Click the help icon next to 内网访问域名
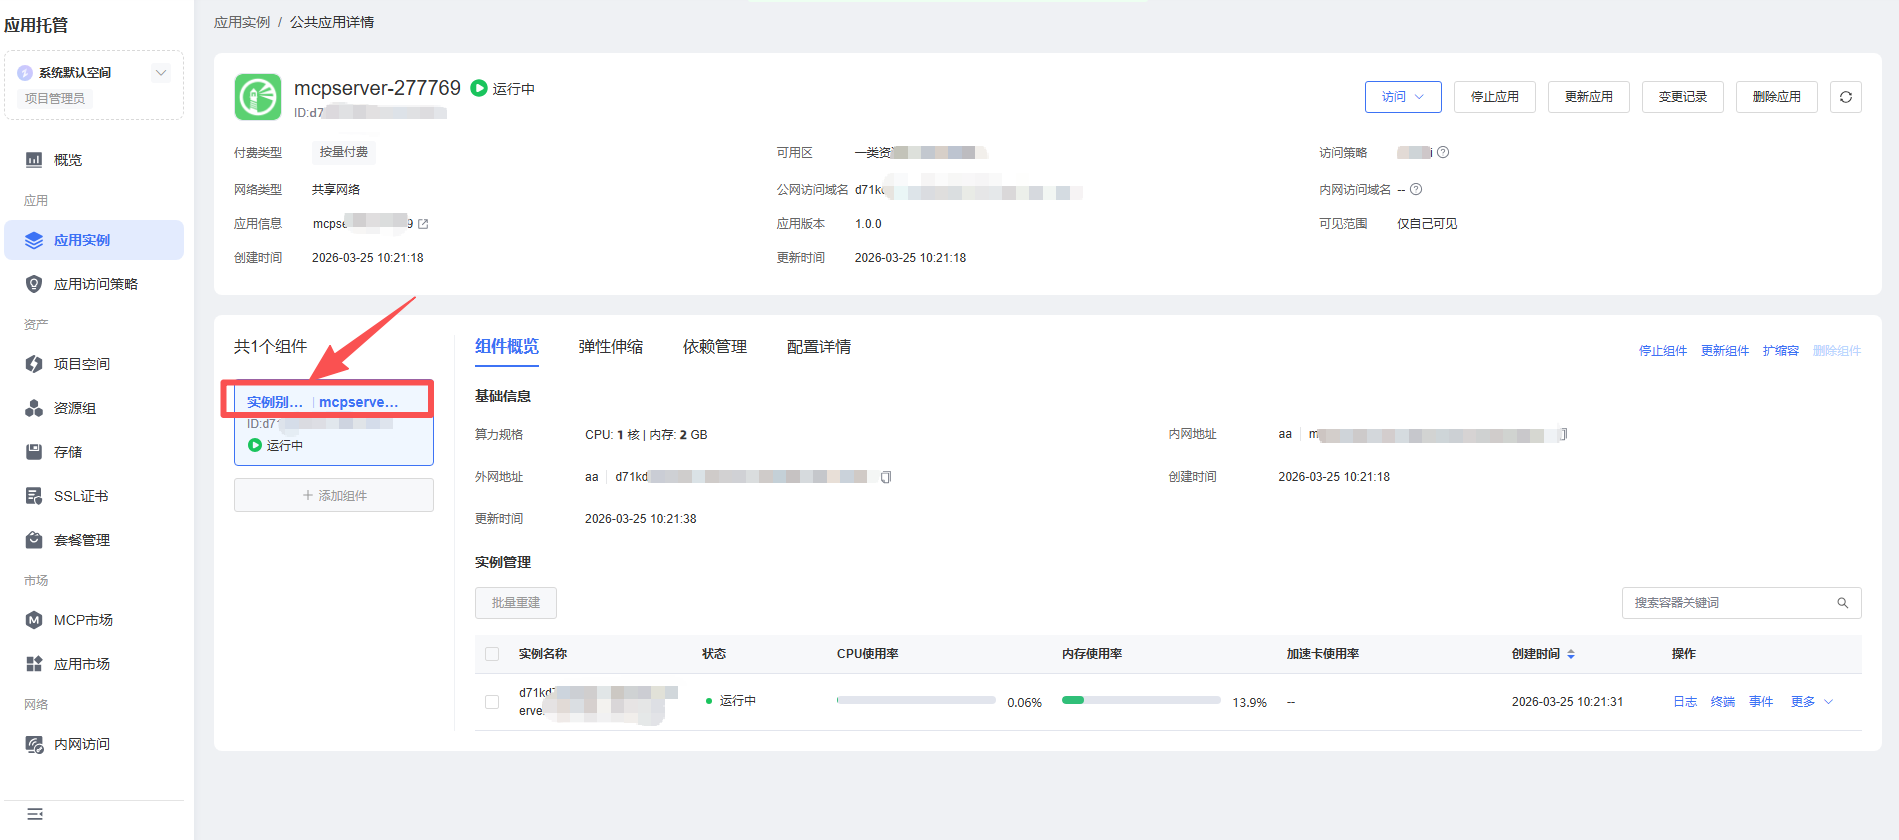The image size is (1899, 840). pyautogui.click(x=1416, y=190)
